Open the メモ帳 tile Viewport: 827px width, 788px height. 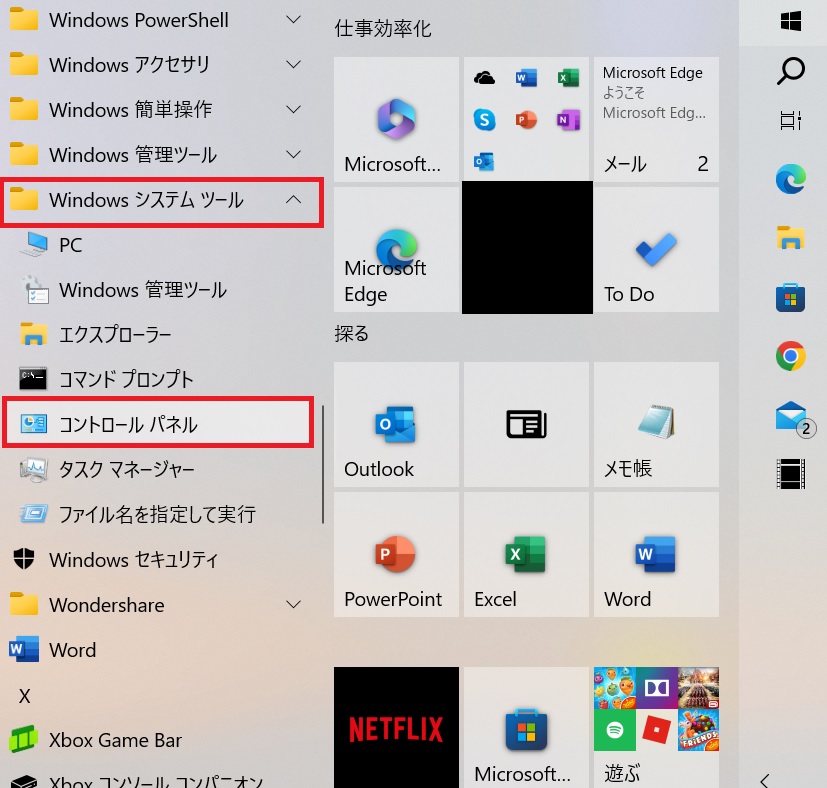pos(656,424)
